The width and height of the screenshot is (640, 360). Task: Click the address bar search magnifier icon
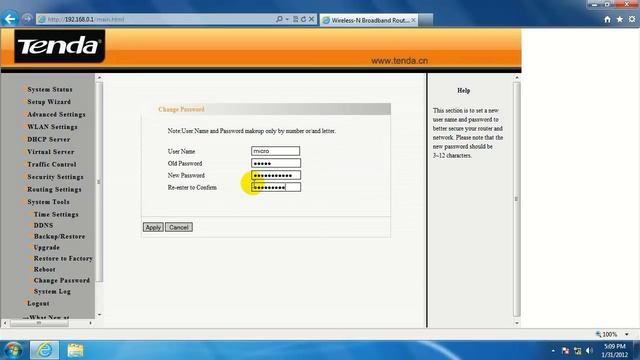(279, 19)
